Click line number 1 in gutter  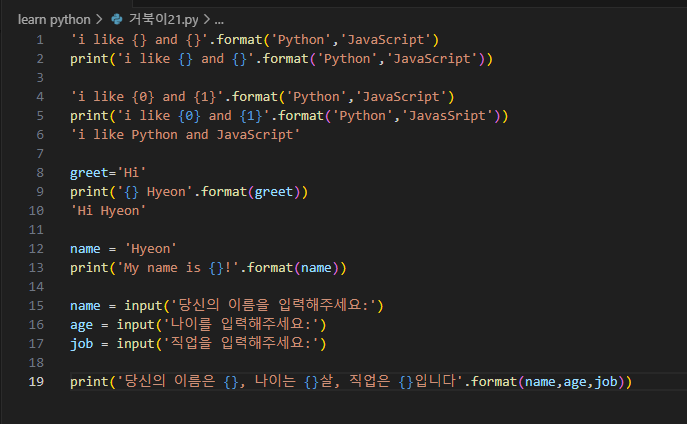[x=40, y=40]
